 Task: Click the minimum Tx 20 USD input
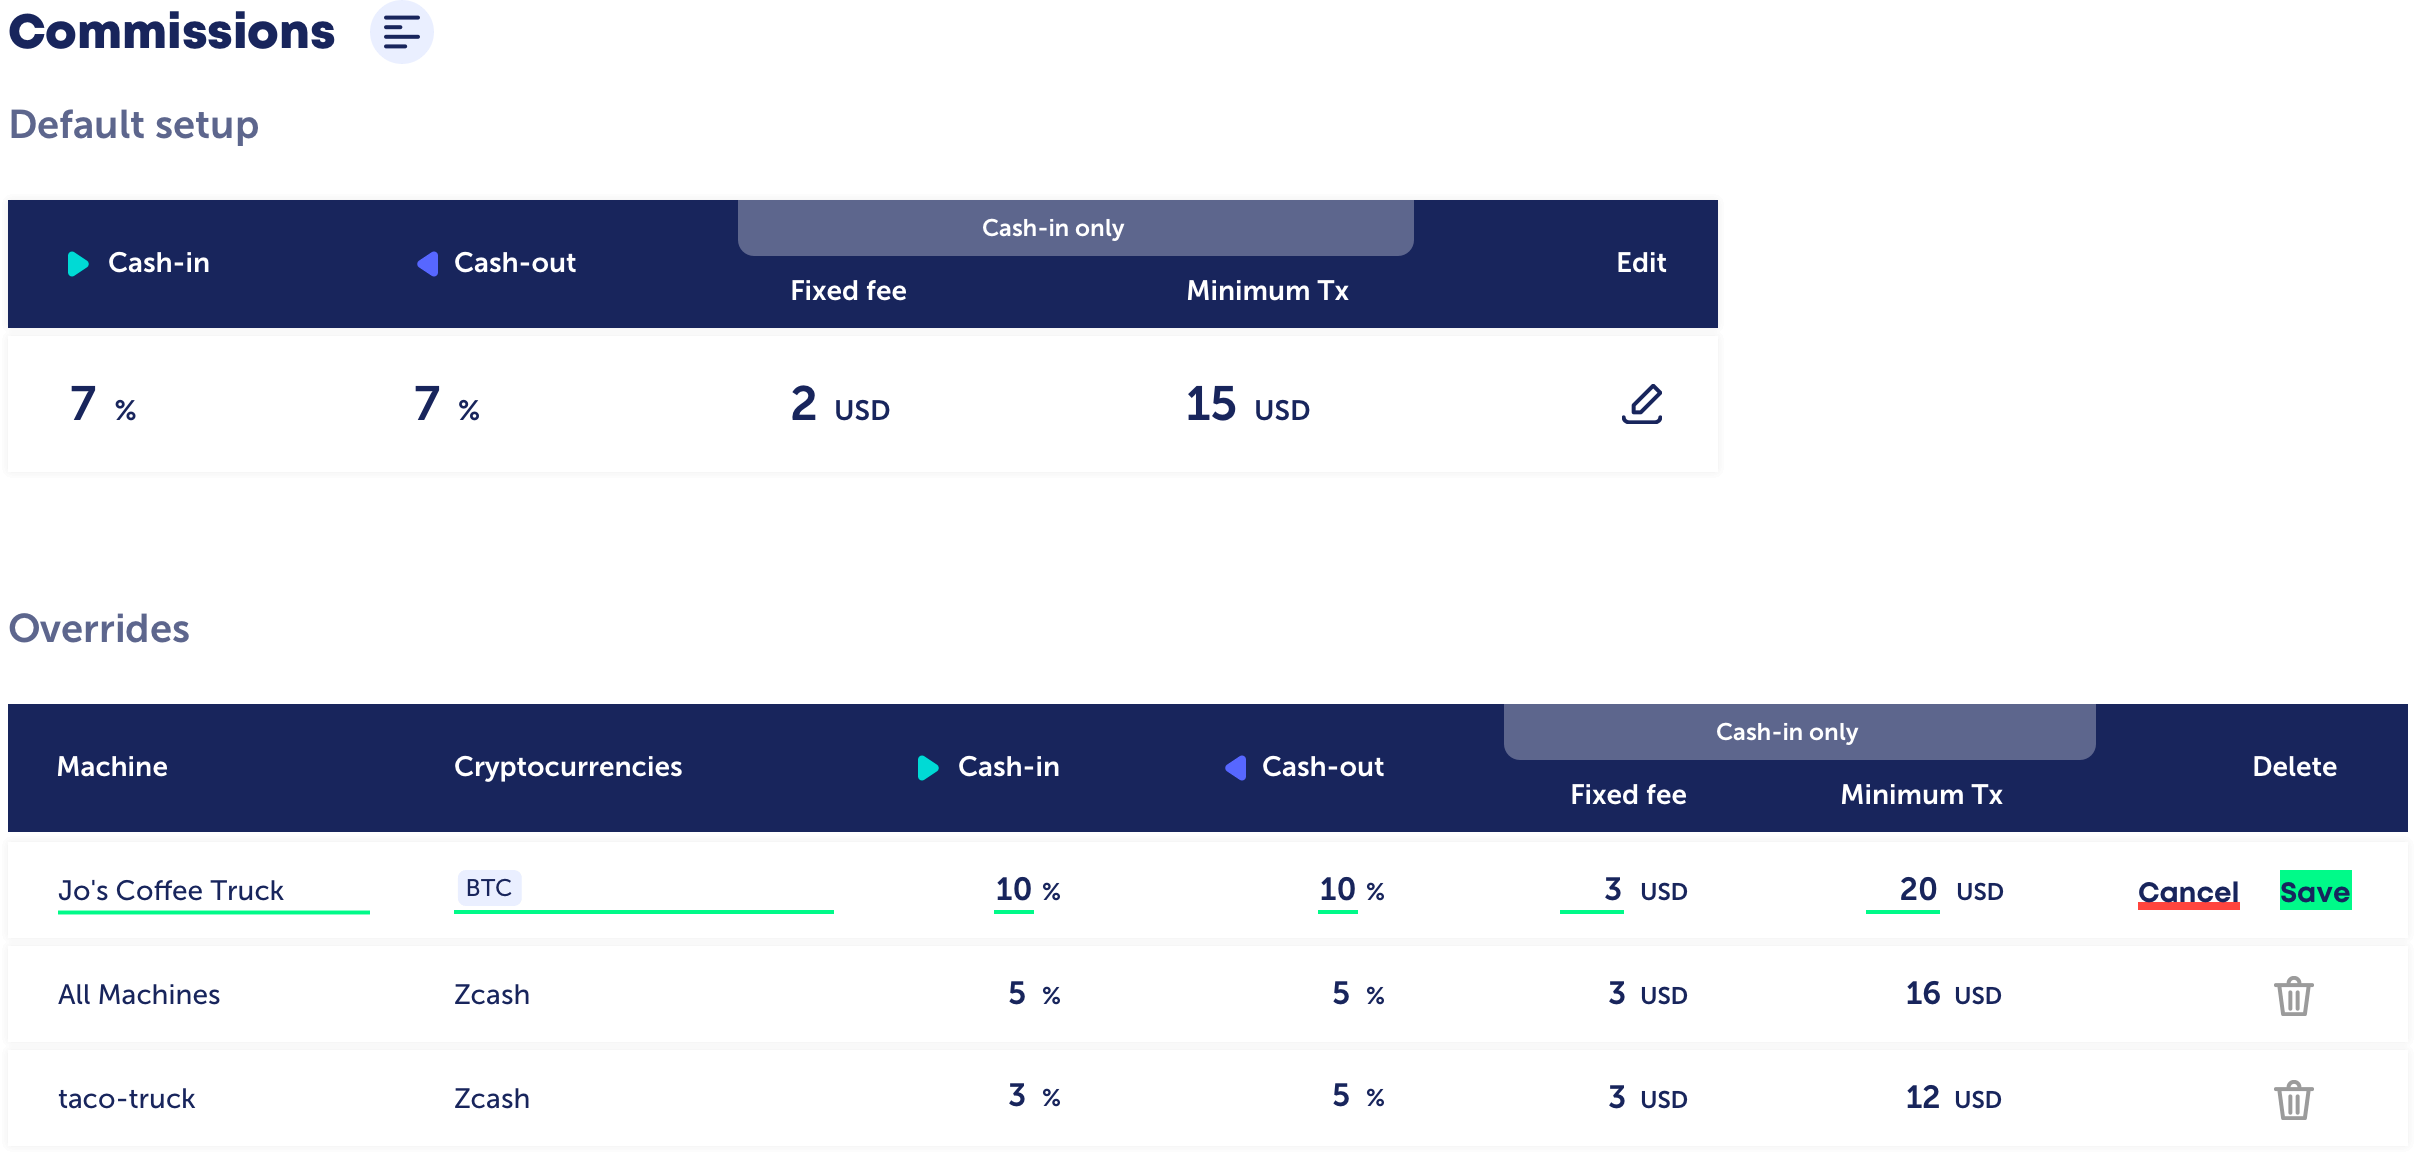1905,890
